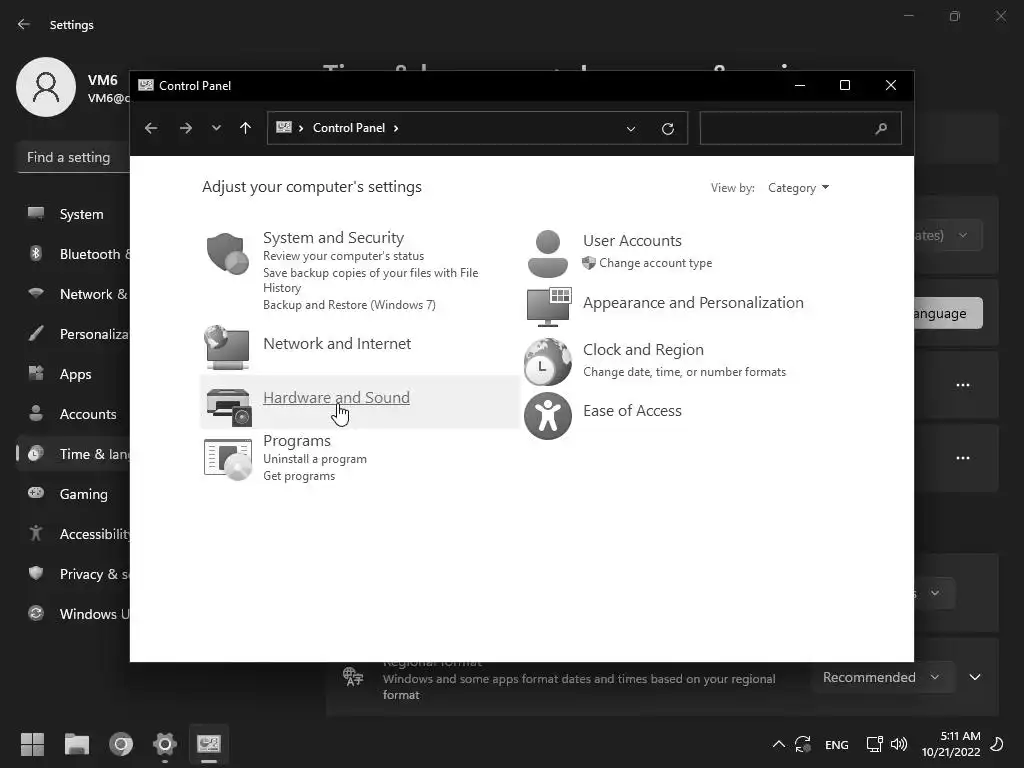Viewport: 1024px width, 768px height.
Task: Click the Ease of Access icon
Action: (547, 416)
